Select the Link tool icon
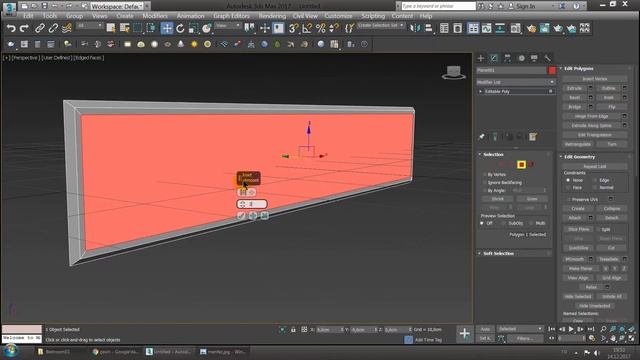 click(40, 28)
